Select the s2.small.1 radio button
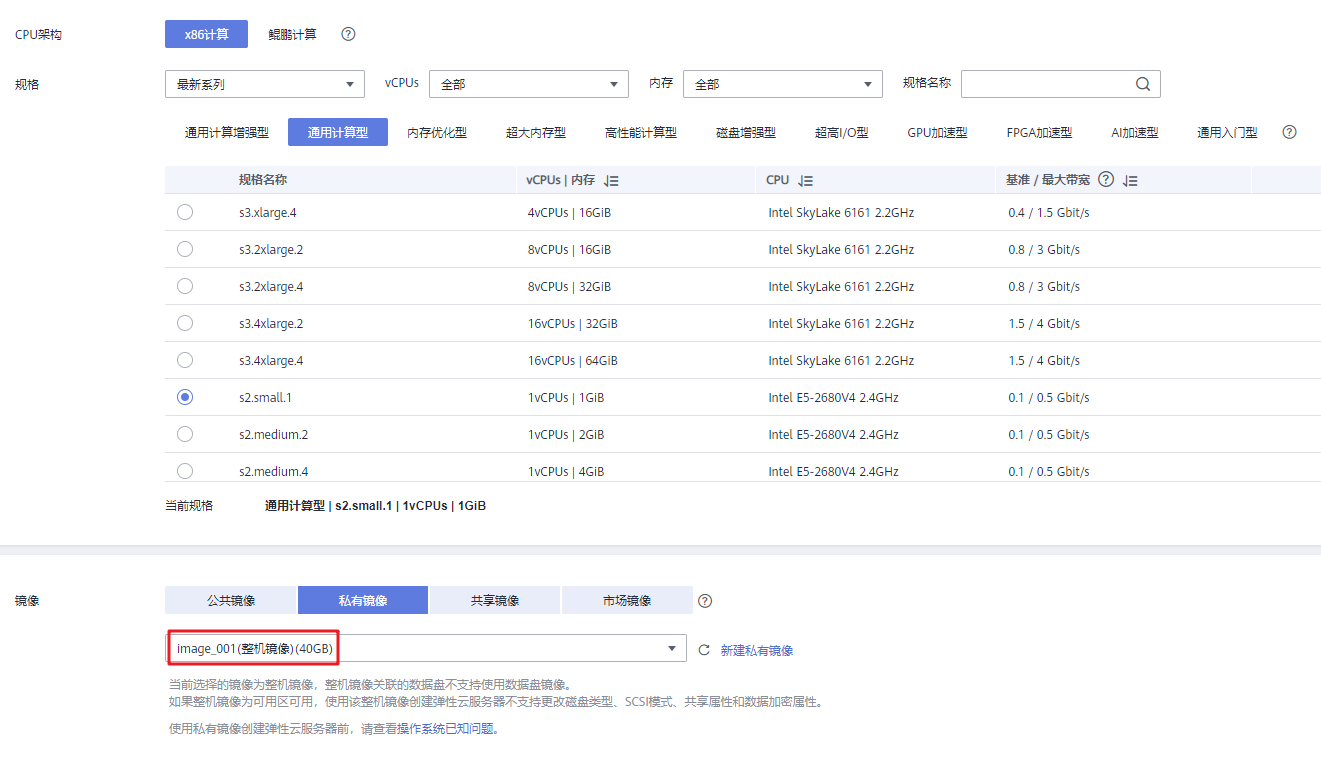The width and height of the screenshot is (1321, 764). 185,397
